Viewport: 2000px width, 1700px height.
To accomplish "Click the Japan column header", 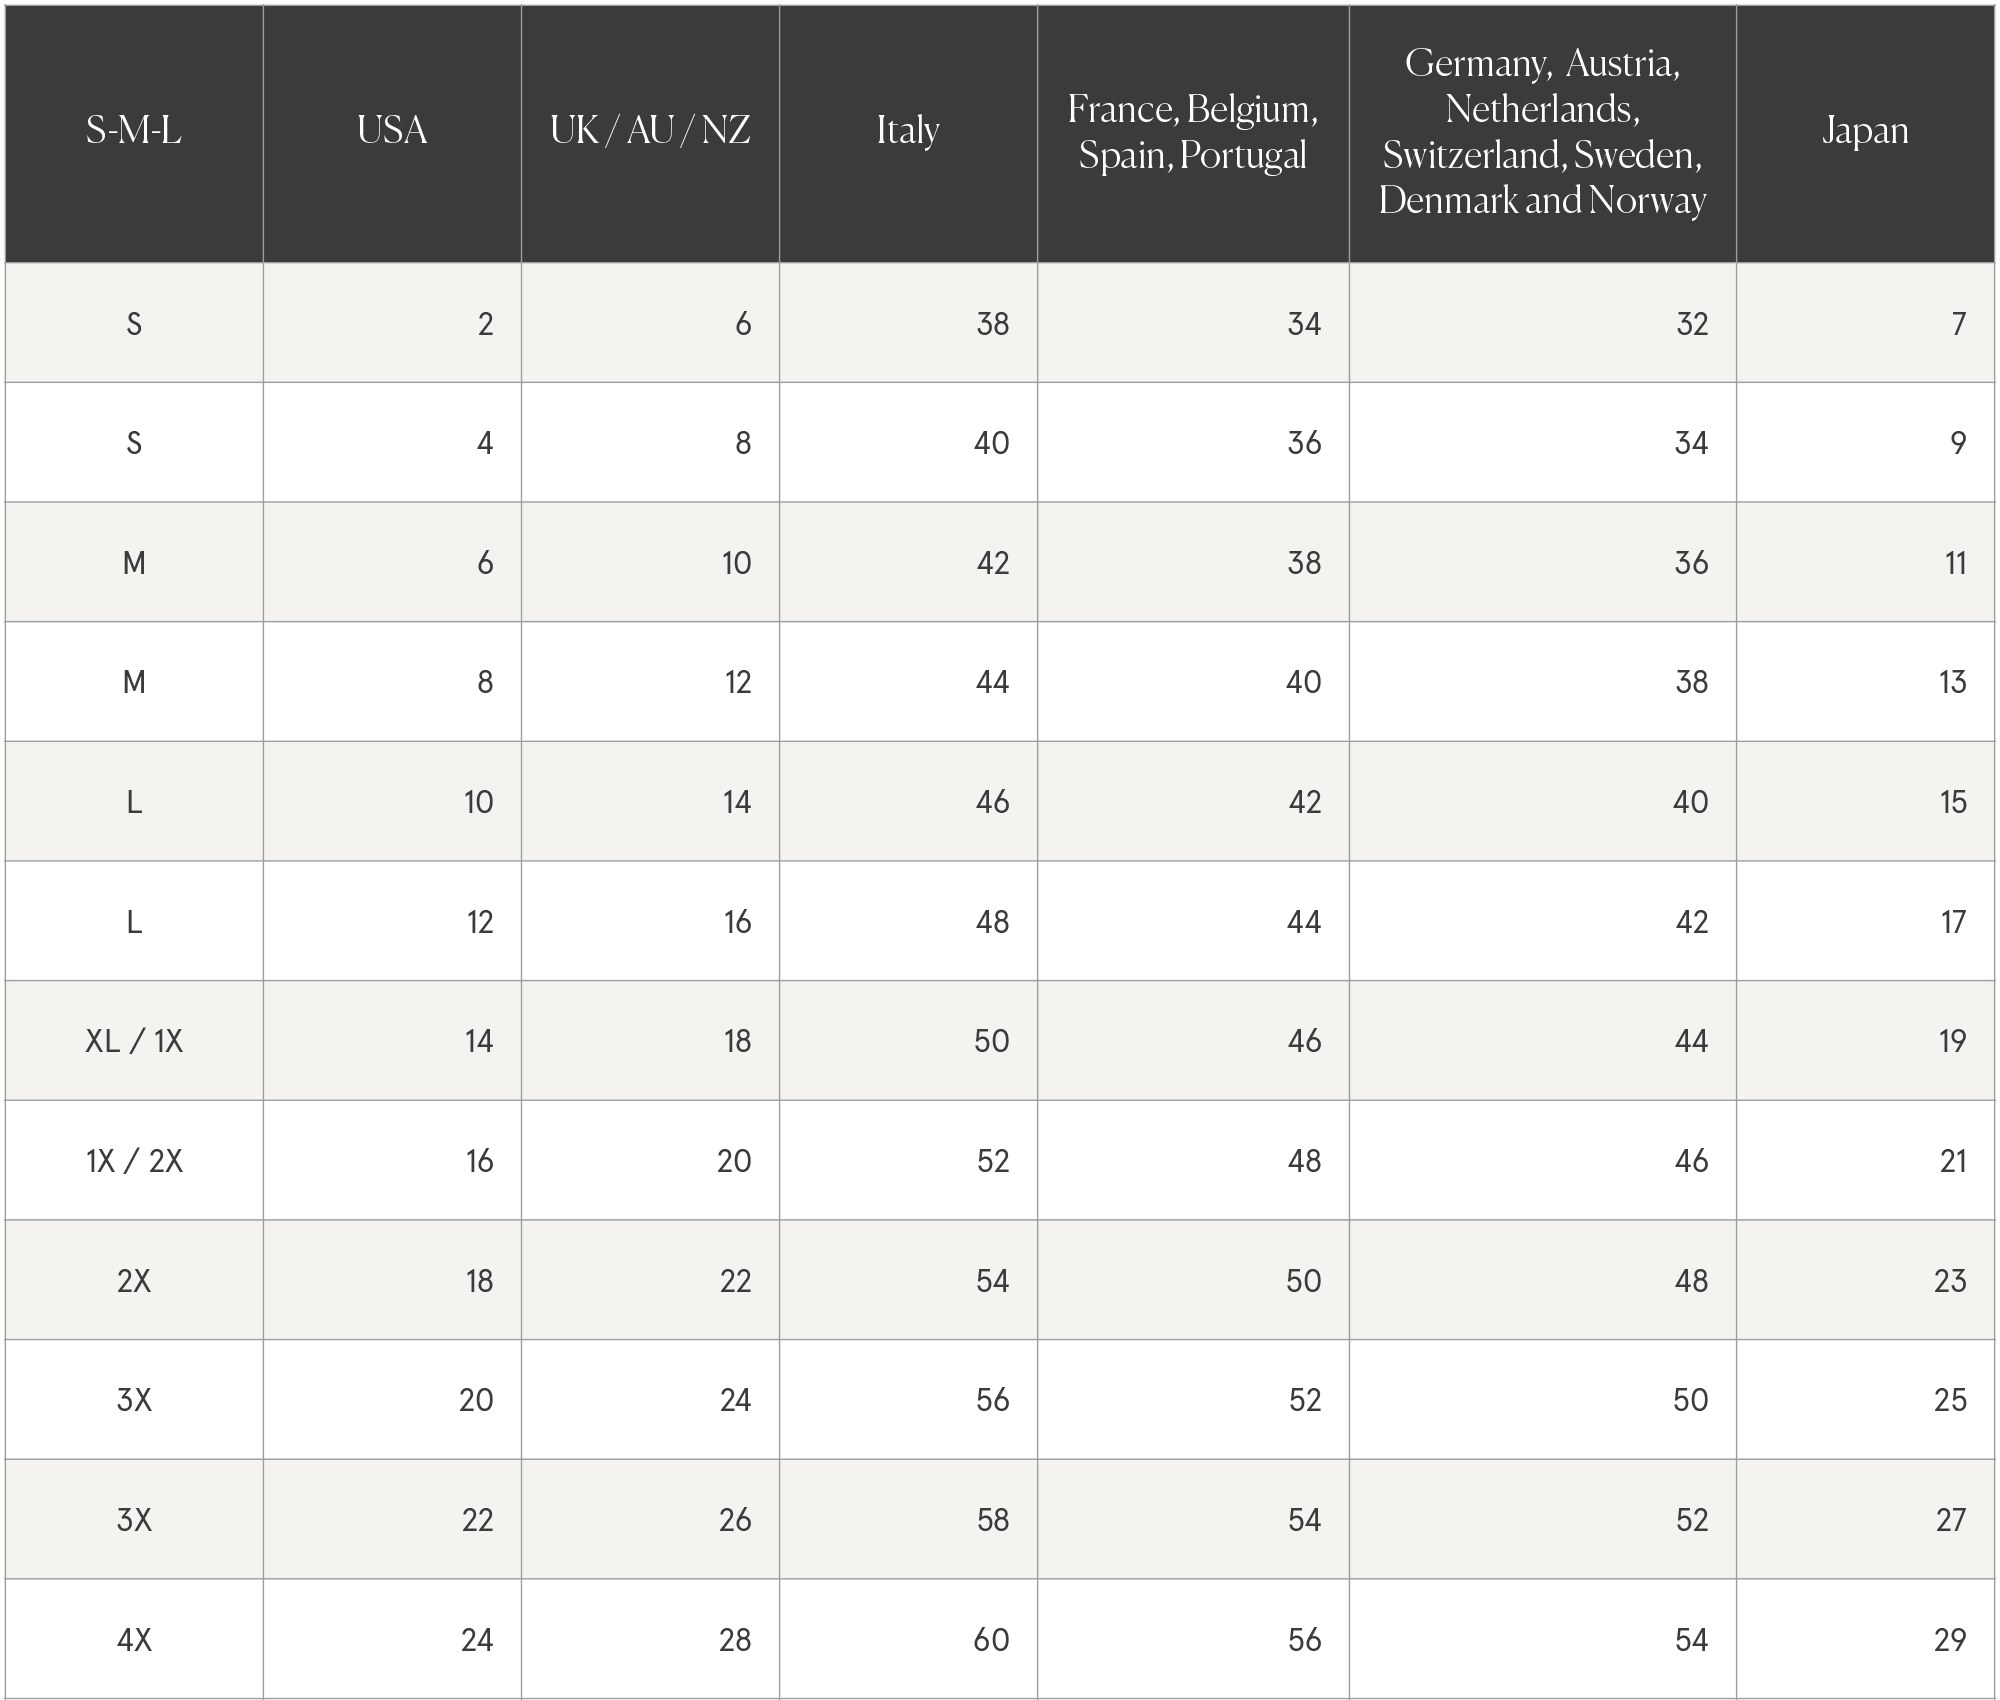I will pyautogui.click(x=1865, y=131).
